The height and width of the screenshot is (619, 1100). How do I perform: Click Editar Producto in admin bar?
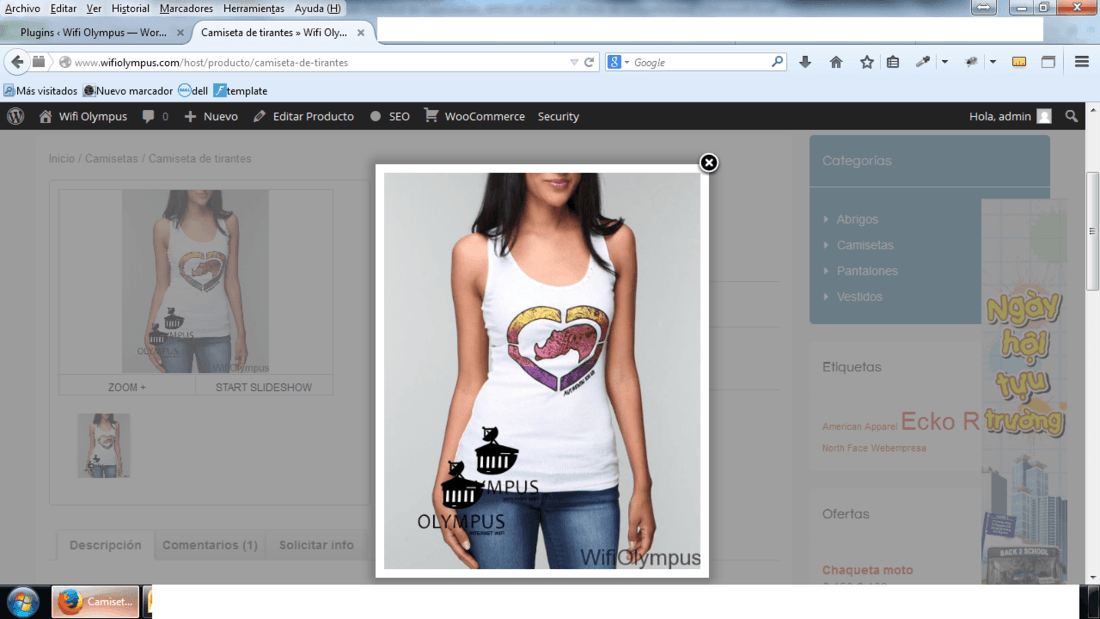(x=304, y=117)
